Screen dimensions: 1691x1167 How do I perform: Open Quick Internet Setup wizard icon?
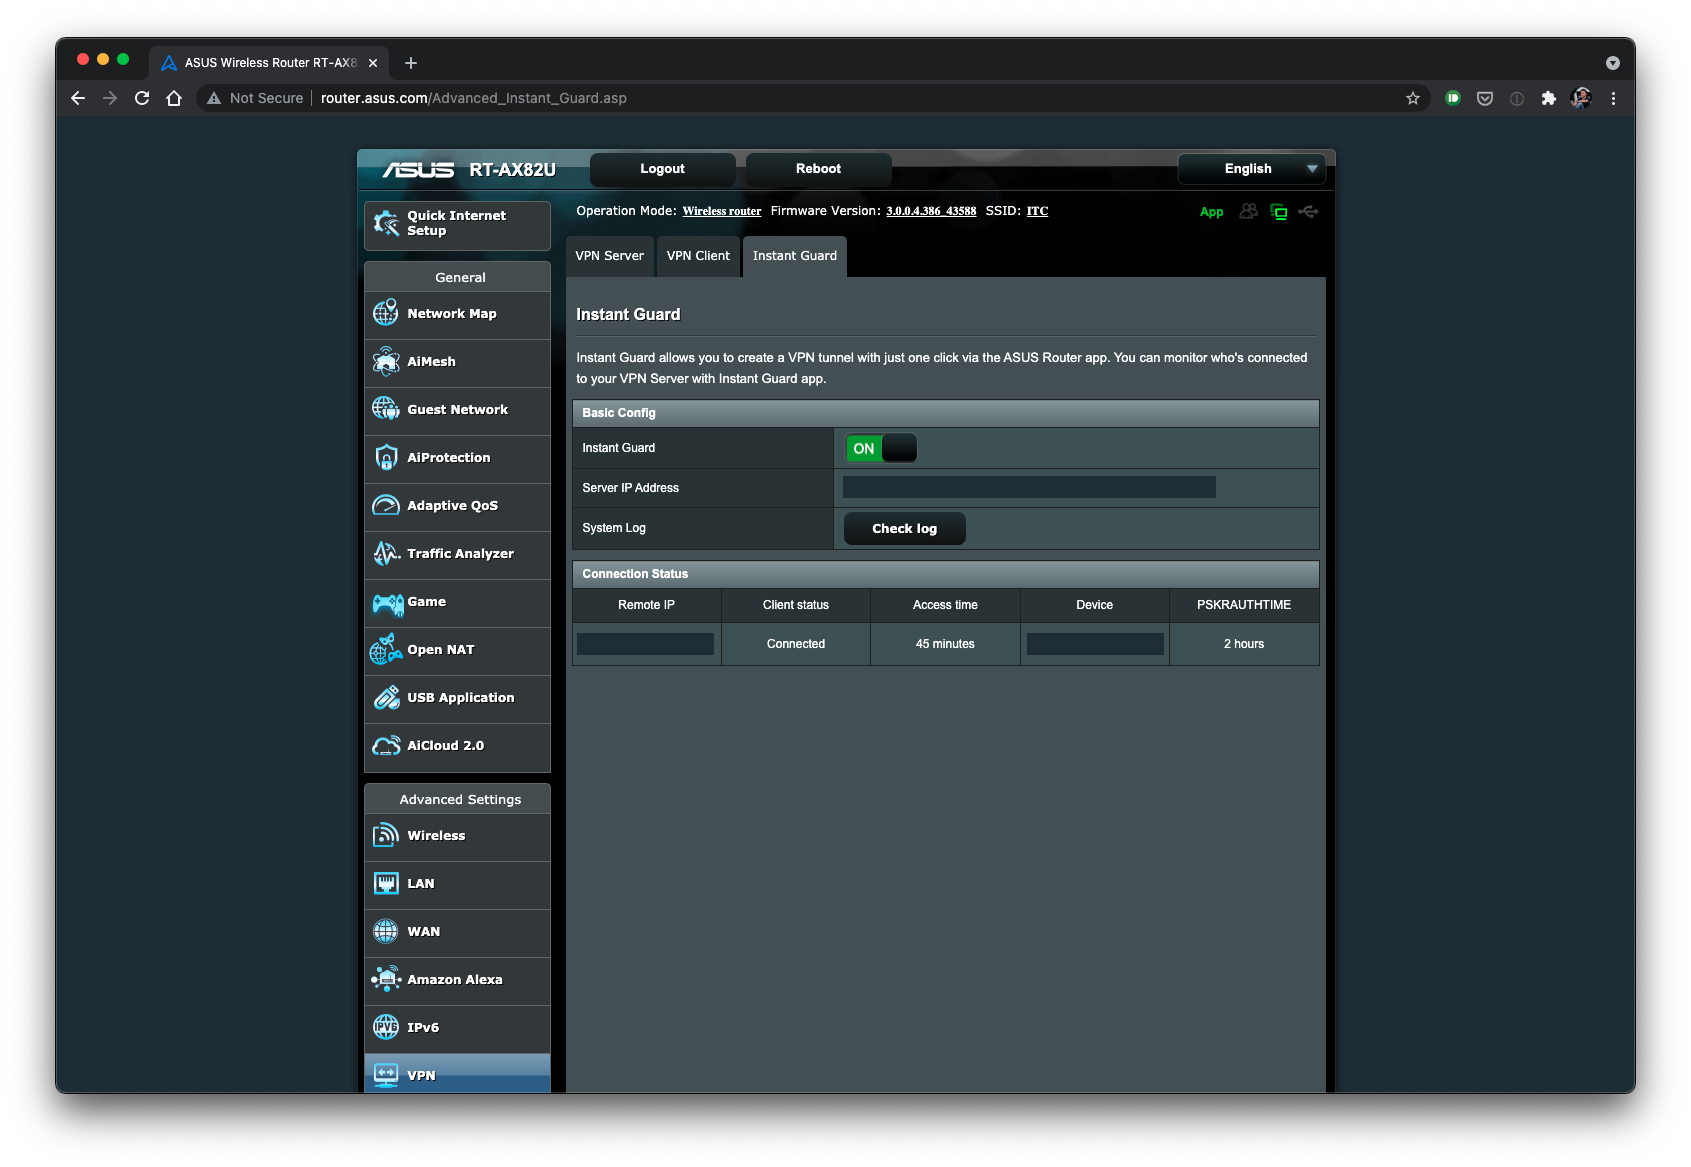click(386, 223)
